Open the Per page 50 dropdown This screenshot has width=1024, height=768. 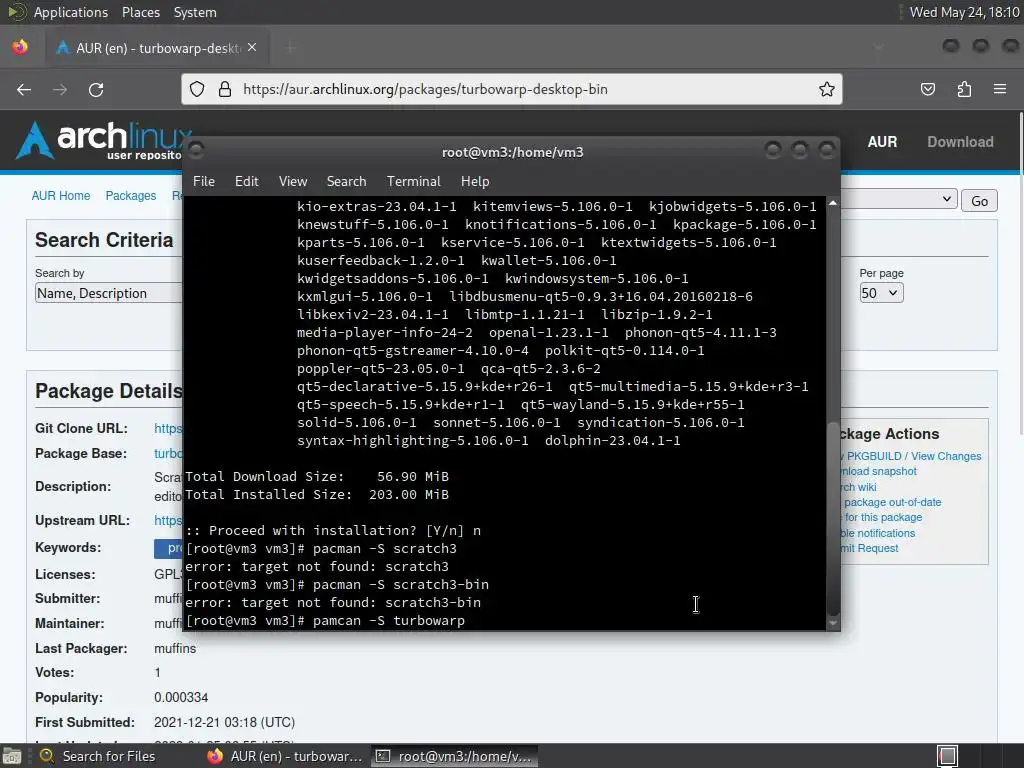coord(881,293)
